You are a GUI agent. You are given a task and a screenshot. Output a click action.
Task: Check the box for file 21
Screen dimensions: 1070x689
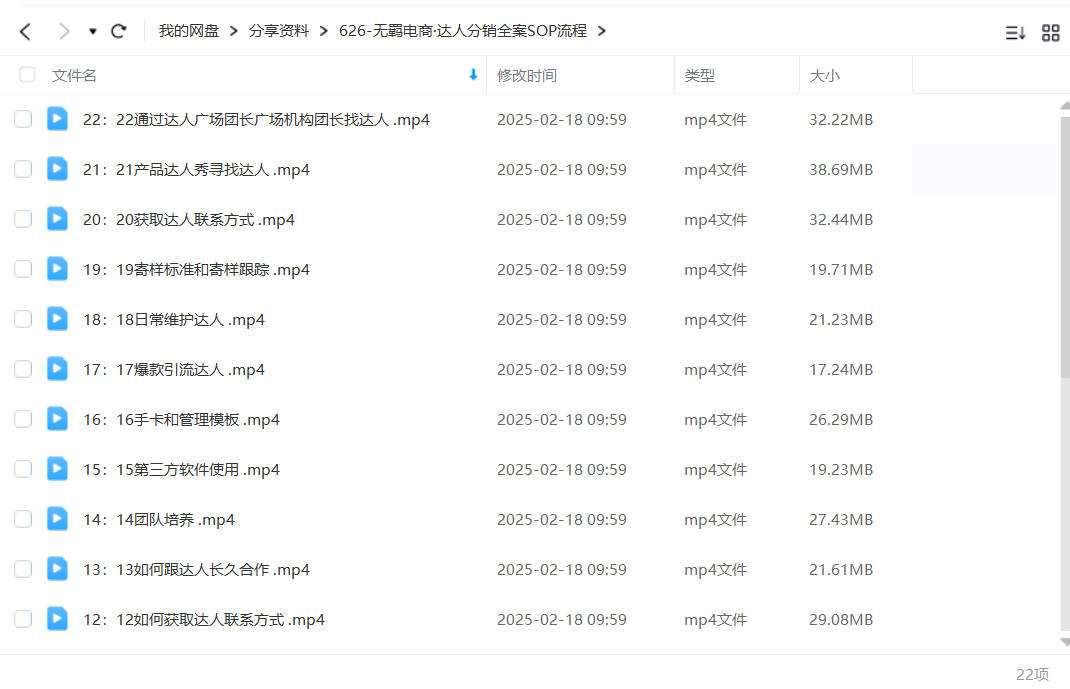pyautogui.click(x=23, y=169)
